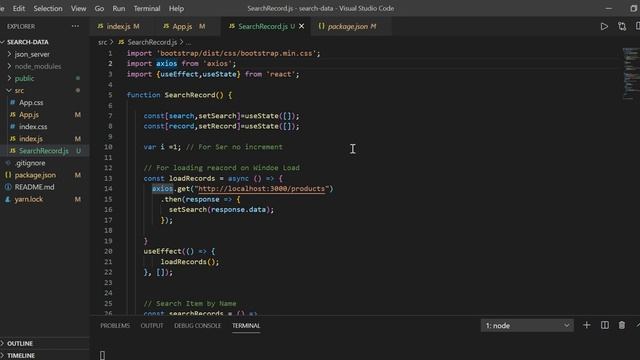Click the SearchRecord.js breadcrumb segment

point(152,42)
